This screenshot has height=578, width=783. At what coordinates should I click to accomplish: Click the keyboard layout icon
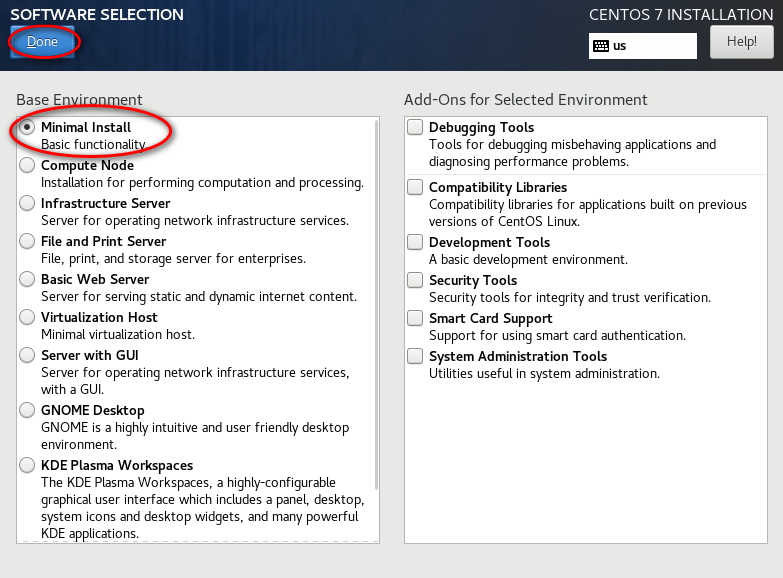pos(601,46)
